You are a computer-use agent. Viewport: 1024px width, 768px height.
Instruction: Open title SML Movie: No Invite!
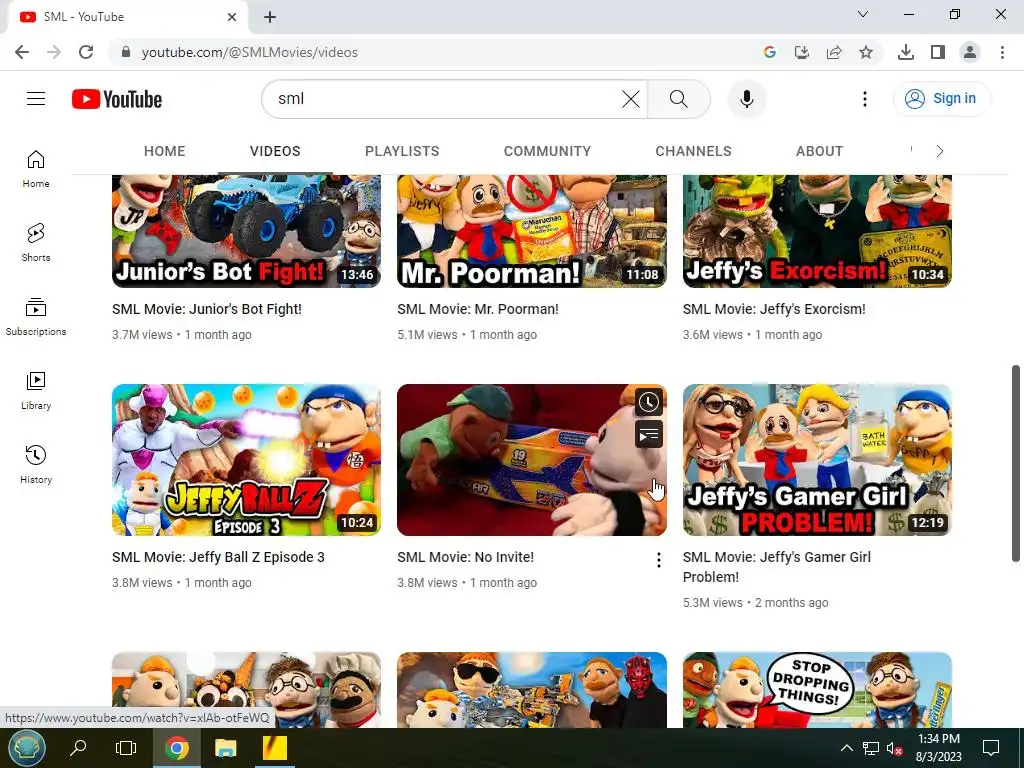tap(466, 558)
